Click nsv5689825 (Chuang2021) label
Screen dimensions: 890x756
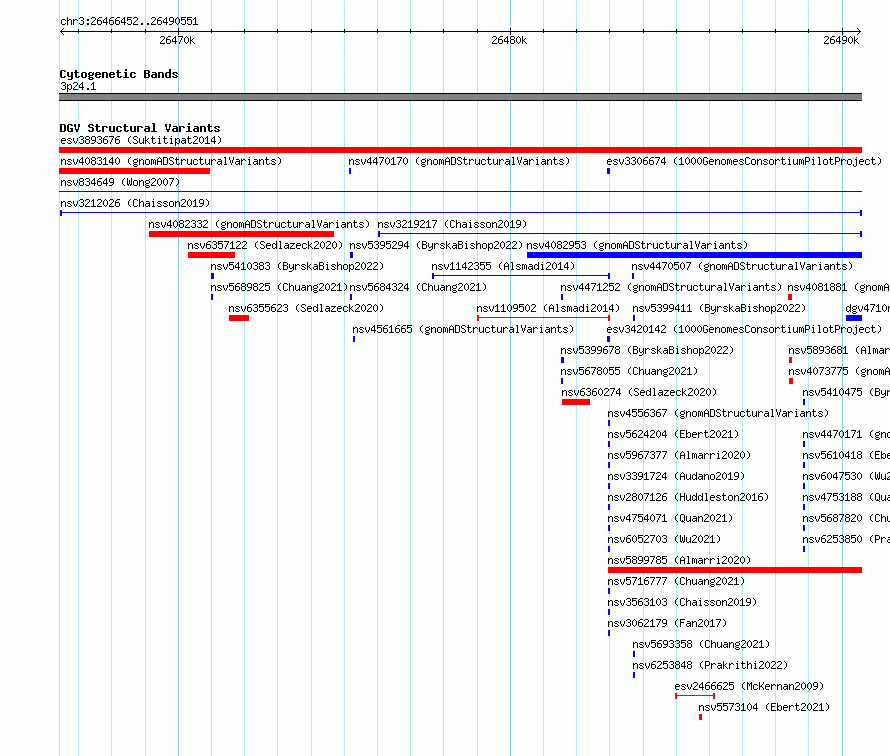(x=279, y=287)
